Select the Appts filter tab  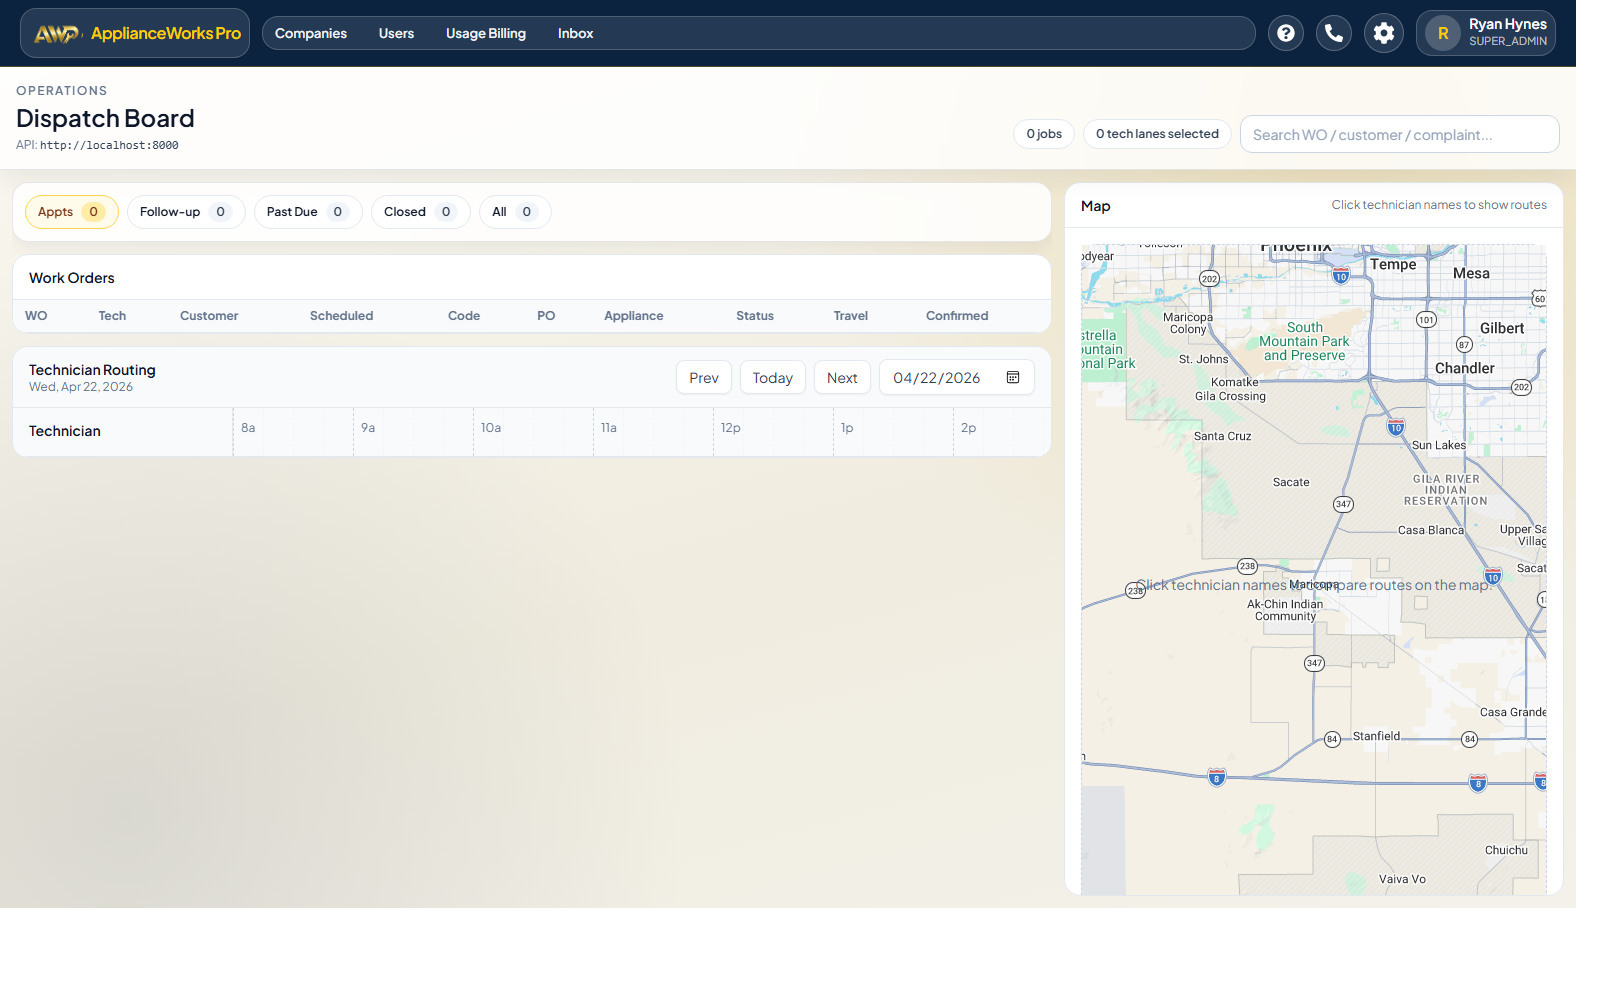[72, 212]
